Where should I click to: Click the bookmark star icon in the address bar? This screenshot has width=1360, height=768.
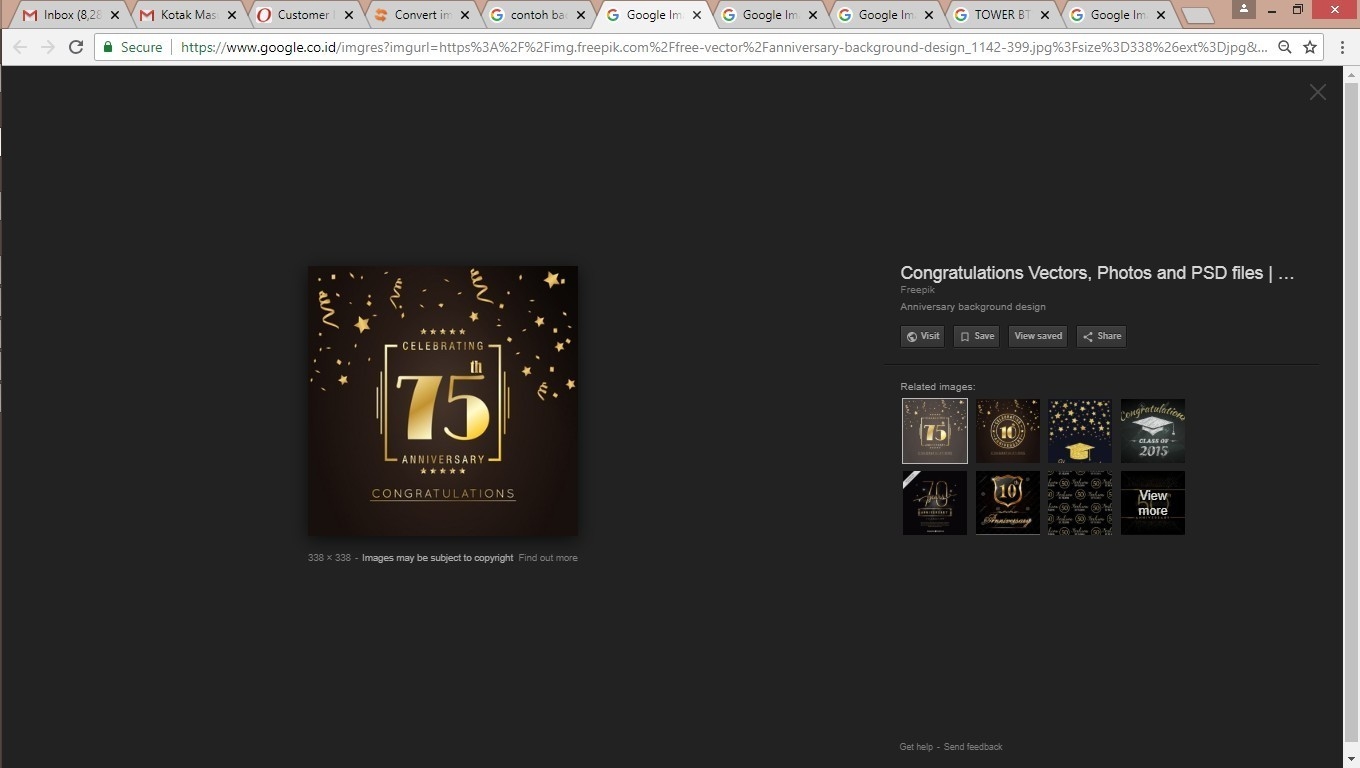point(1310,47)
